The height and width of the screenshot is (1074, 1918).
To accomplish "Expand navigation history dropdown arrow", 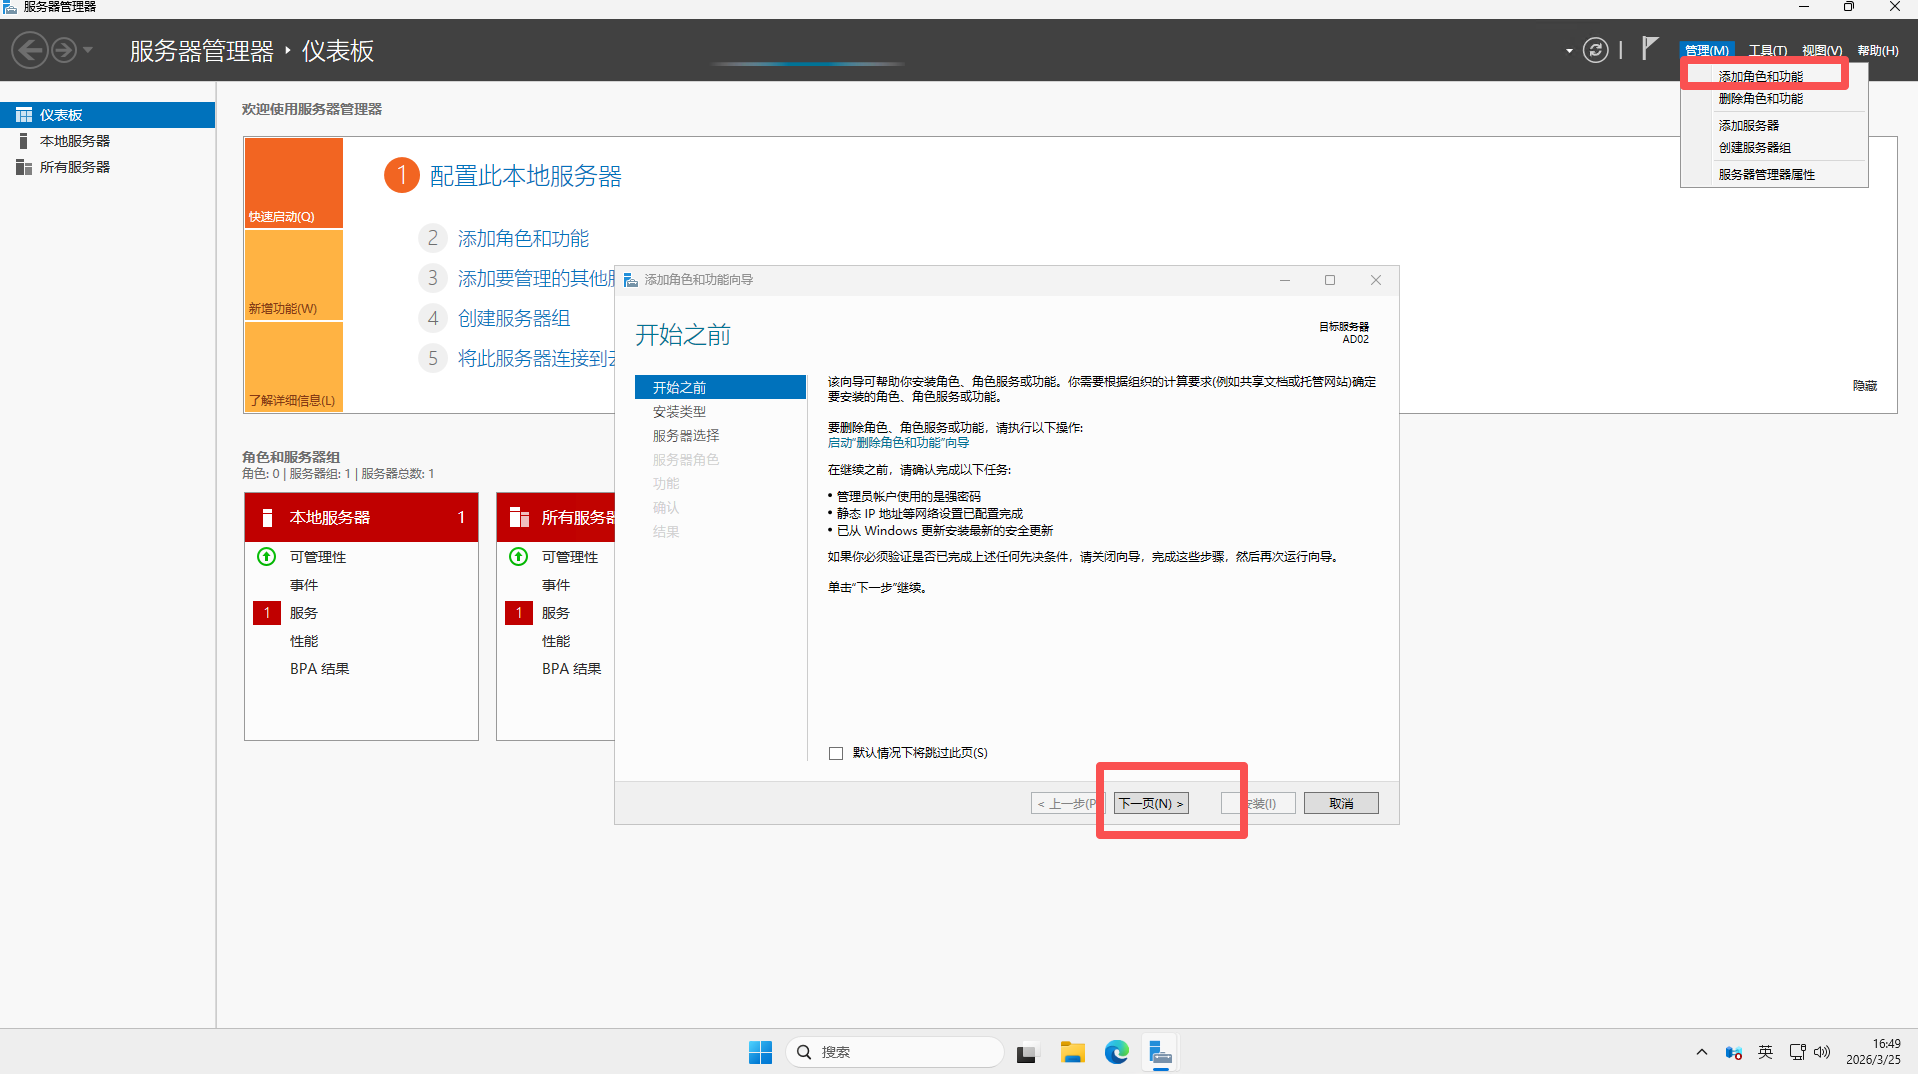I will [88, 50].
